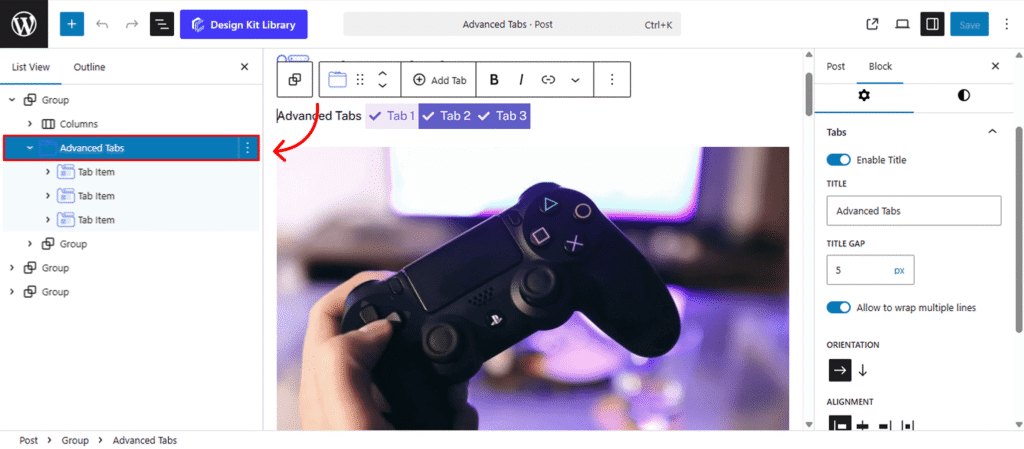The image size is (1024, 449).
Task: Collapse the Tabs settings panel
Action: click(992, 132)
